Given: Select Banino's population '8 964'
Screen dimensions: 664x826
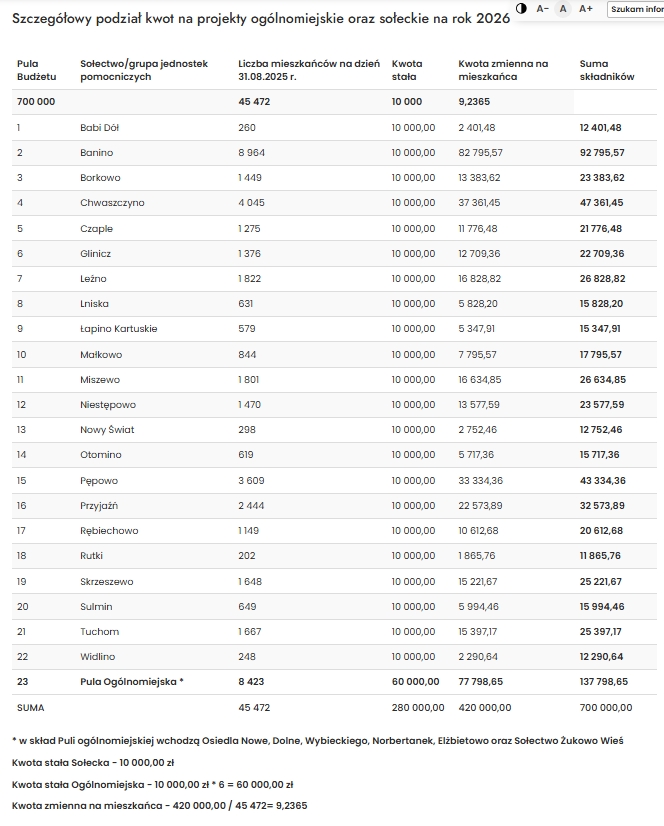Looking at the screenshot, I should click(251, 153).
